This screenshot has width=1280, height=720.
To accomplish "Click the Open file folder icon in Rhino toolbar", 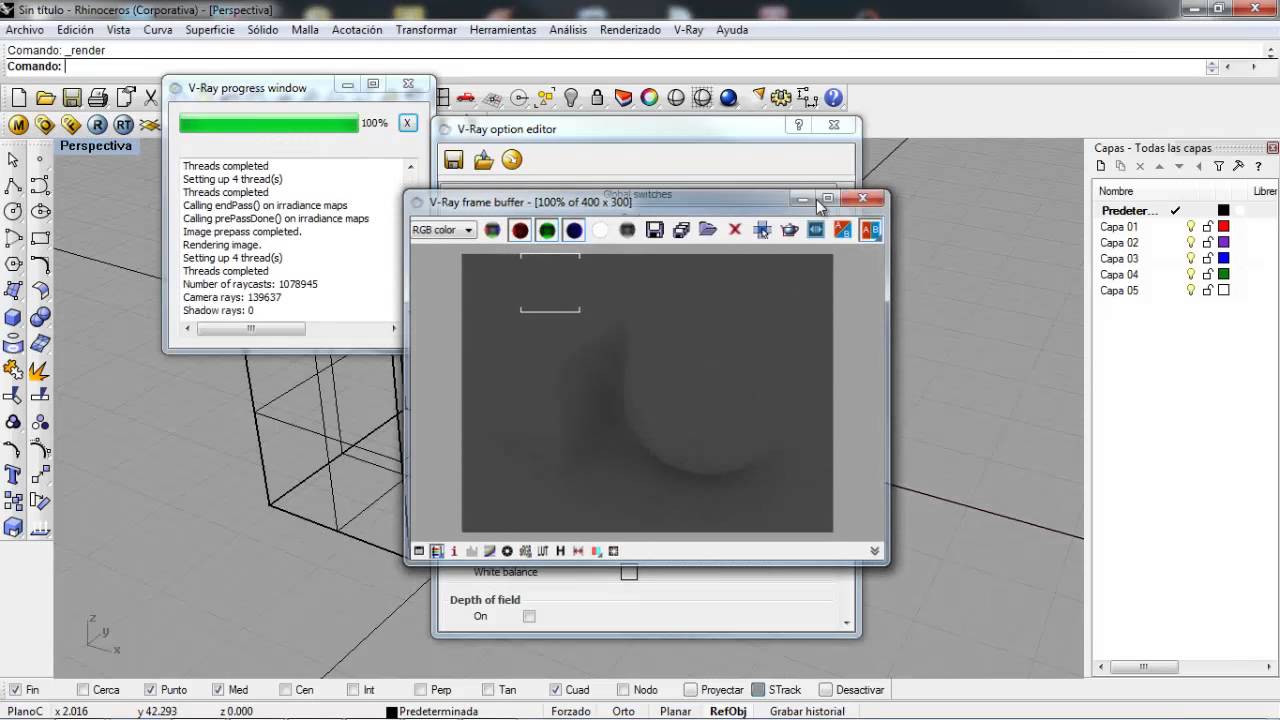I will pyautogui.click(x=45, y=98).
